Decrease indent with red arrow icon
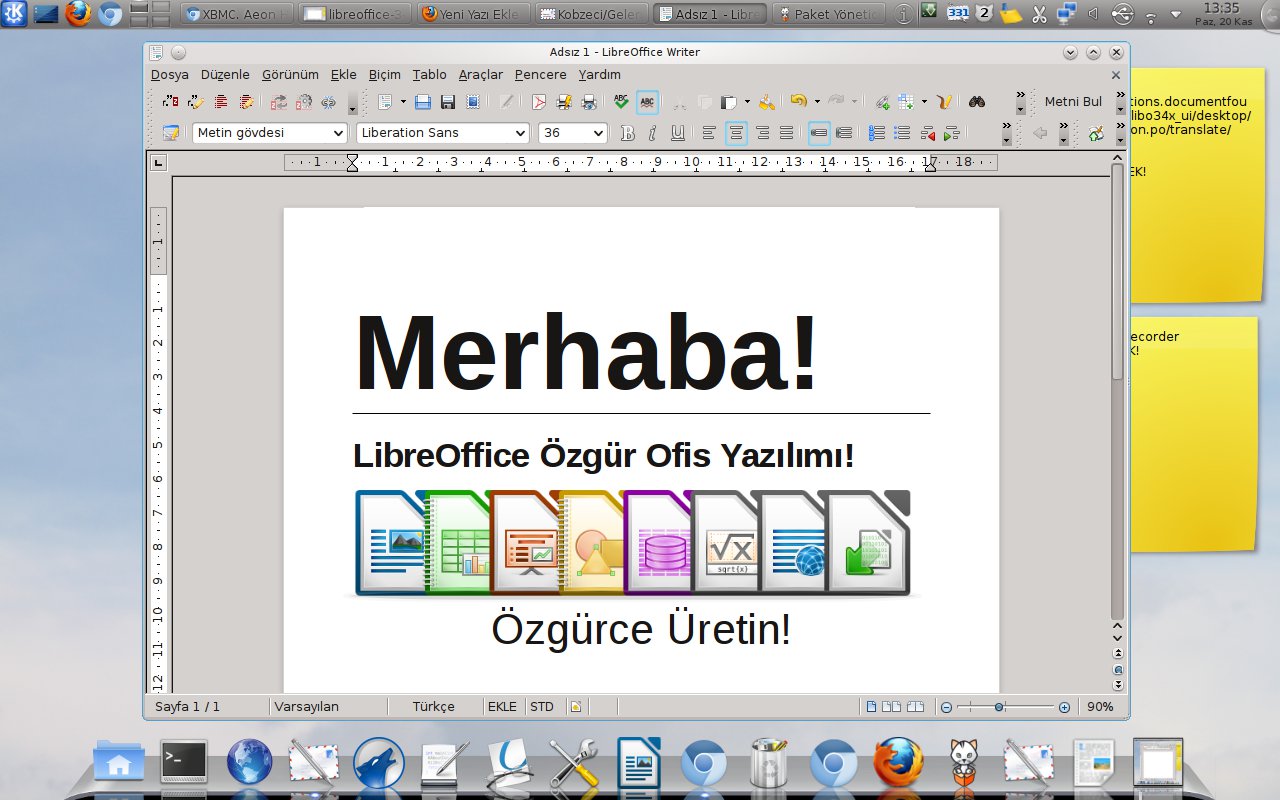Screen dimensions: 1280x800 click(927, 132)
